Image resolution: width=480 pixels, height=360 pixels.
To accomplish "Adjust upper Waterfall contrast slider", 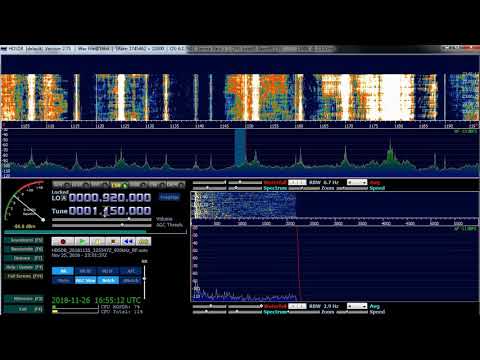I will coord(245,182).
